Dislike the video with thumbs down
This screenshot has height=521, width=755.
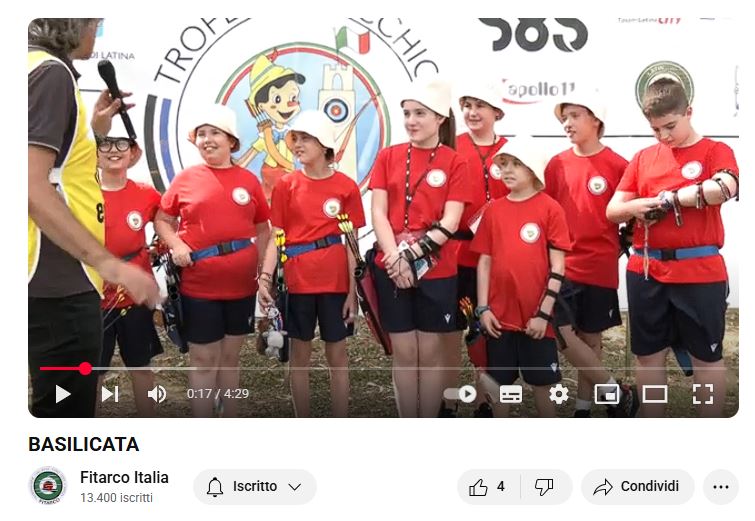(544, 487)
